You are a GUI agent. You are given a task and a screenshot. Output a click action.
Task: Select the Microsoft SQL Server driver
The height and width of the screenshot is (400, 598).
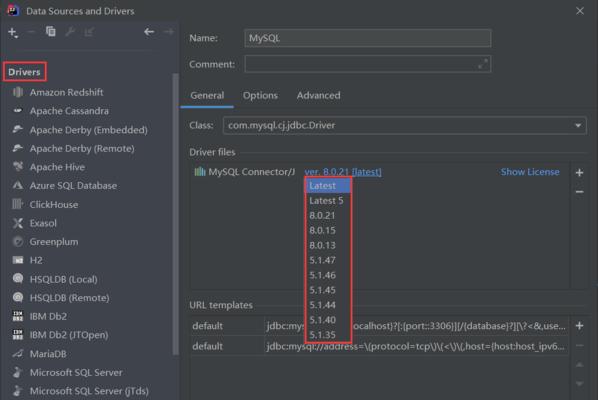tap(76, 372)
